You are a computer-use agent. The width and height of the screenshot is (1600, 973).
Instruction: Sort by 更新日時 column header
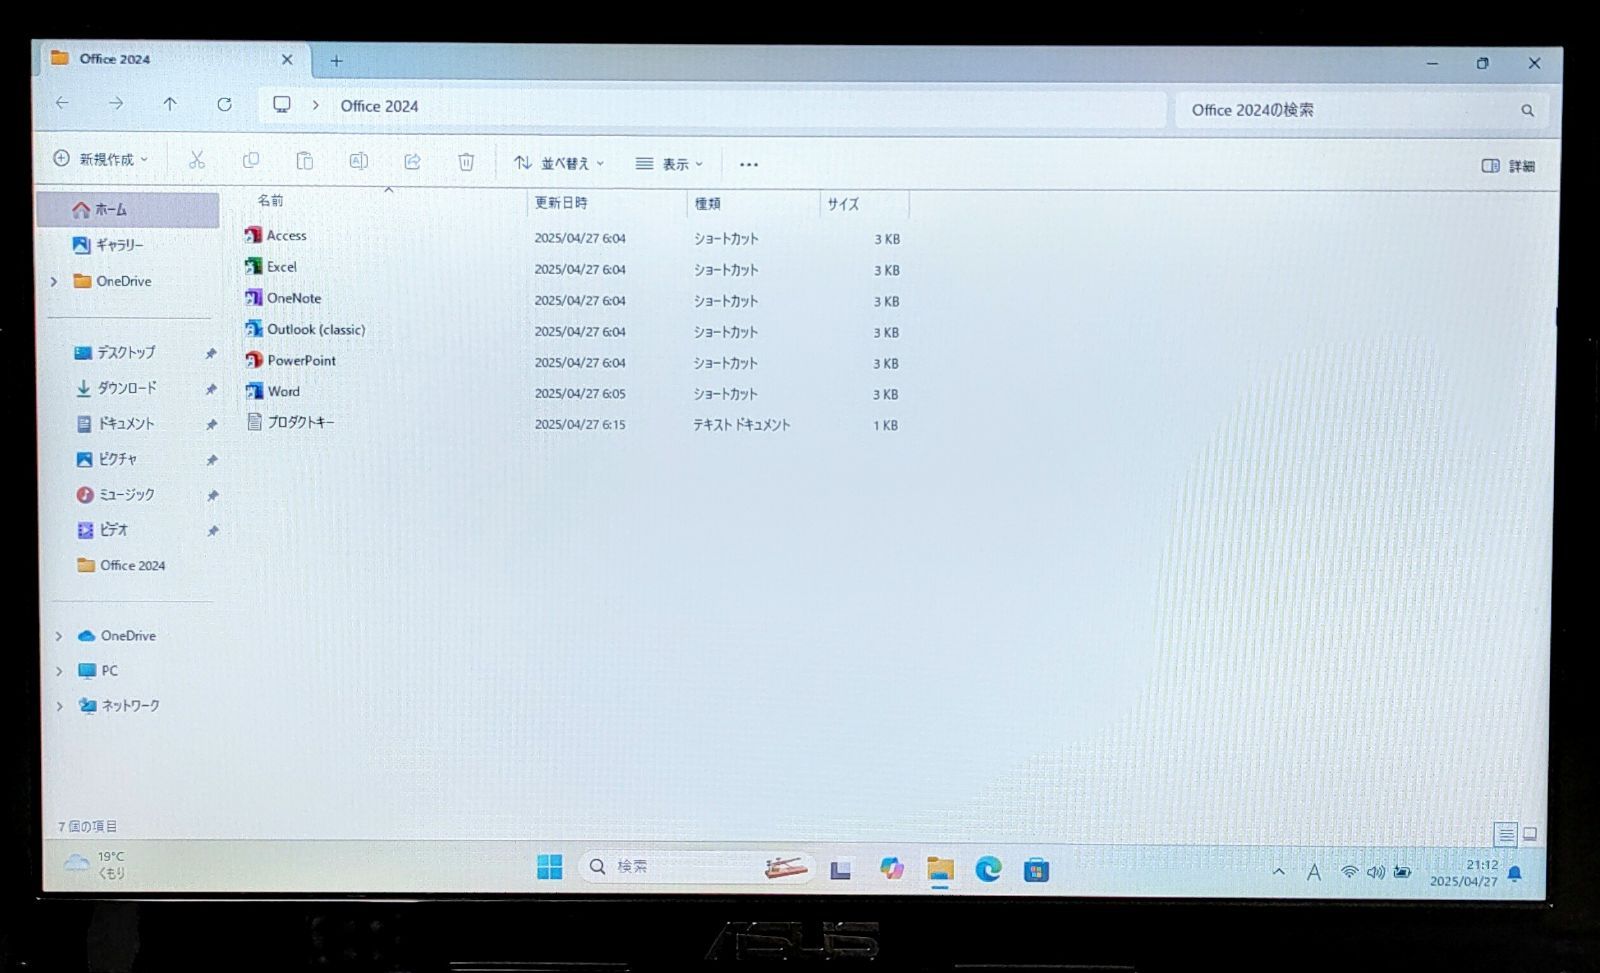(x=561, y=202)
